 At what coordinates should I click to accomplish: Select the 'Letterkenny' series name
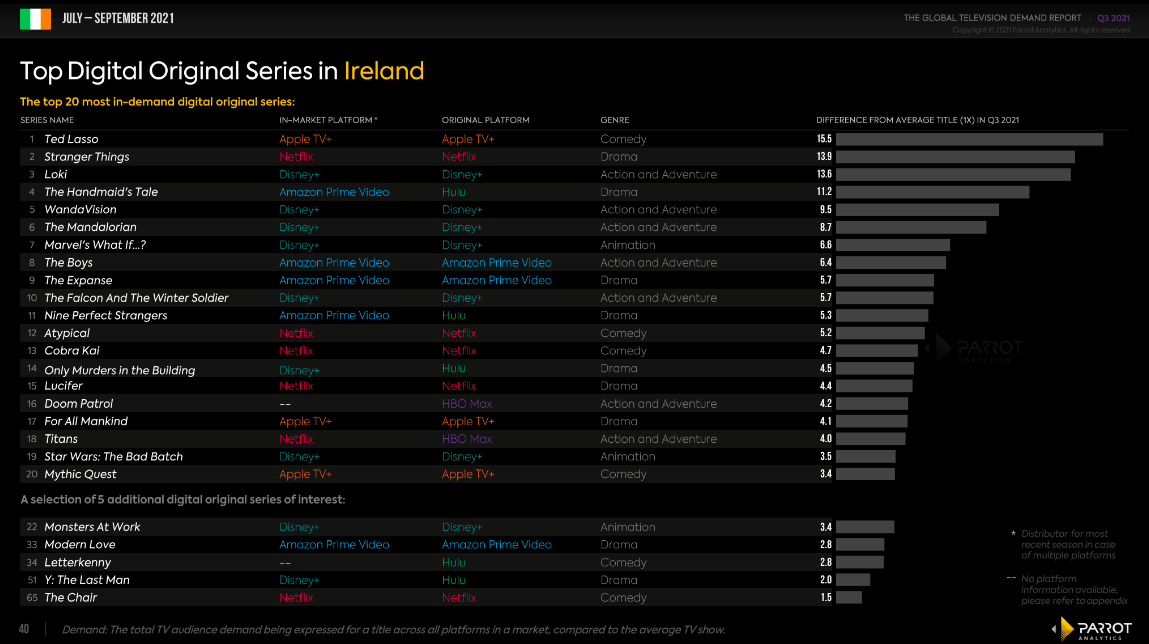pos(78,563)
